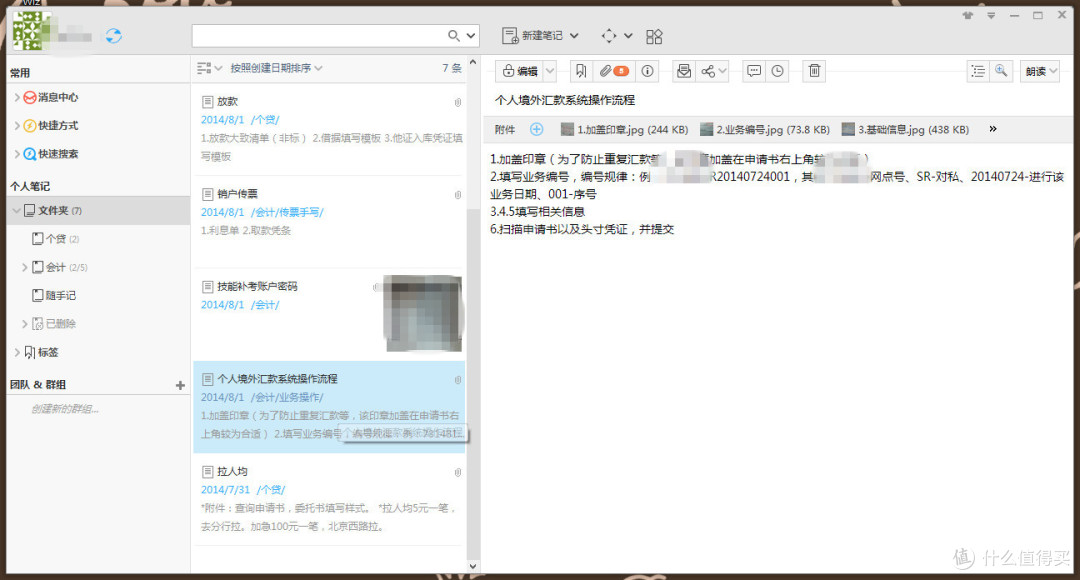Select 消息中心 in sidebar
This screenshot has height=580, width=1080.
pyautogui.click(x=58, y=97)
